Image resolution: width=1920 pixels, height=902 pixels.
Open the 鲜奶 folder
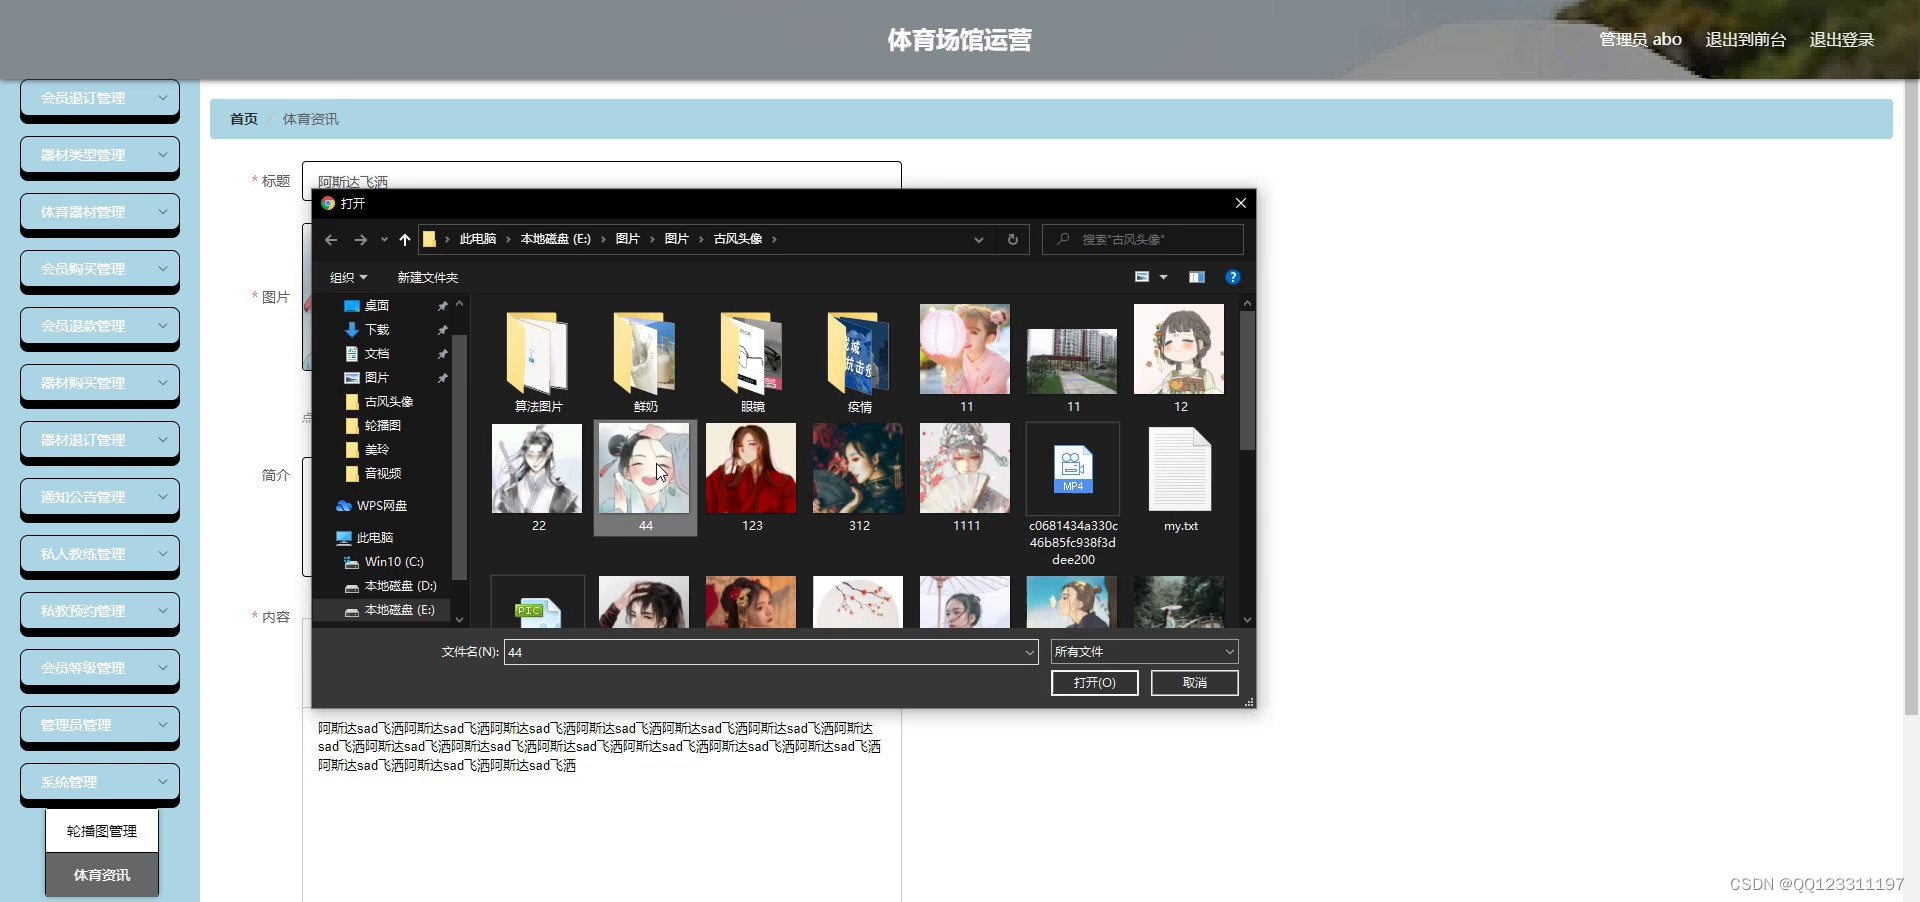645,360
